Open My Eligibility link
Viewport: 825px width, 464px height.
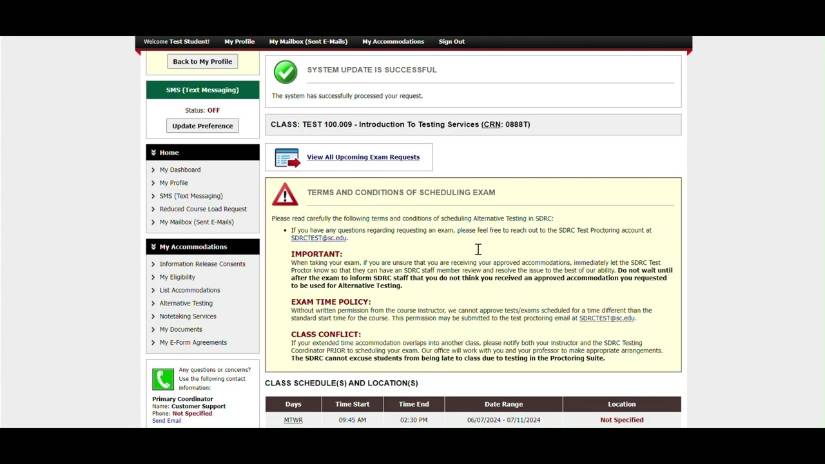pyautogui.click(x=177, y=277)
